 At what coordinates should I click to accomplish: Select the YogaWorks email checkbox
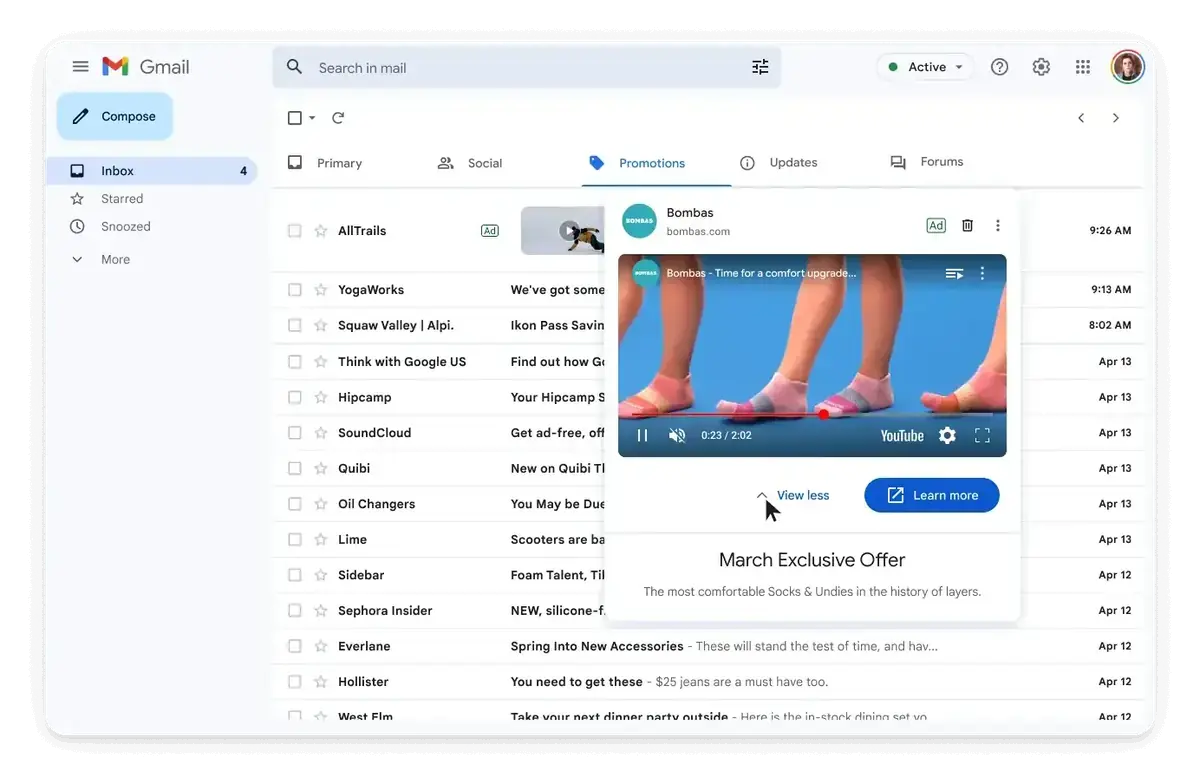tap(294, 290)
